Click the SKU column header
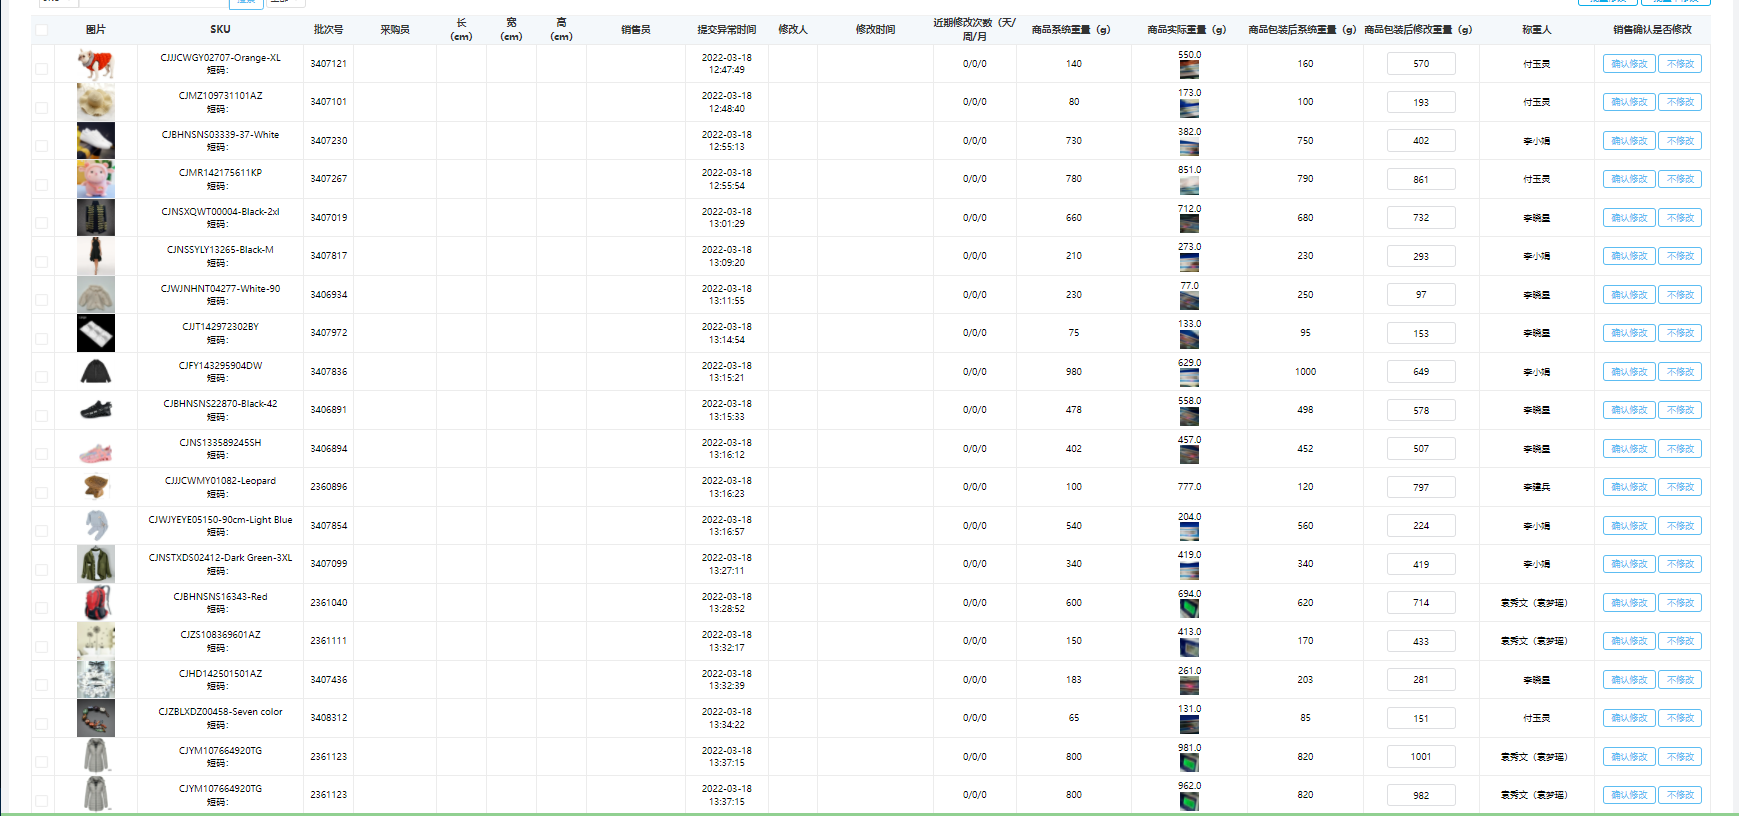The height and width of the screenshot is (816, 1739). pyautogui.click(x=221, y=30)
